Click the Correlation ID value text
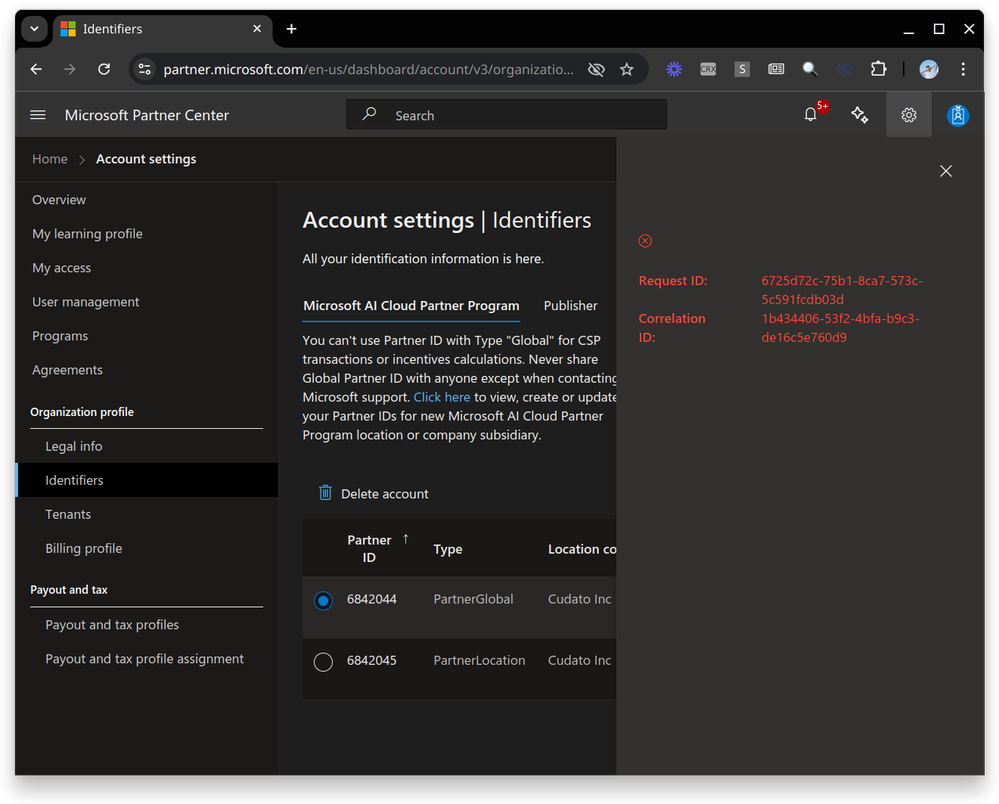Screen dimensions: 999x804 (x=840, y=328)
